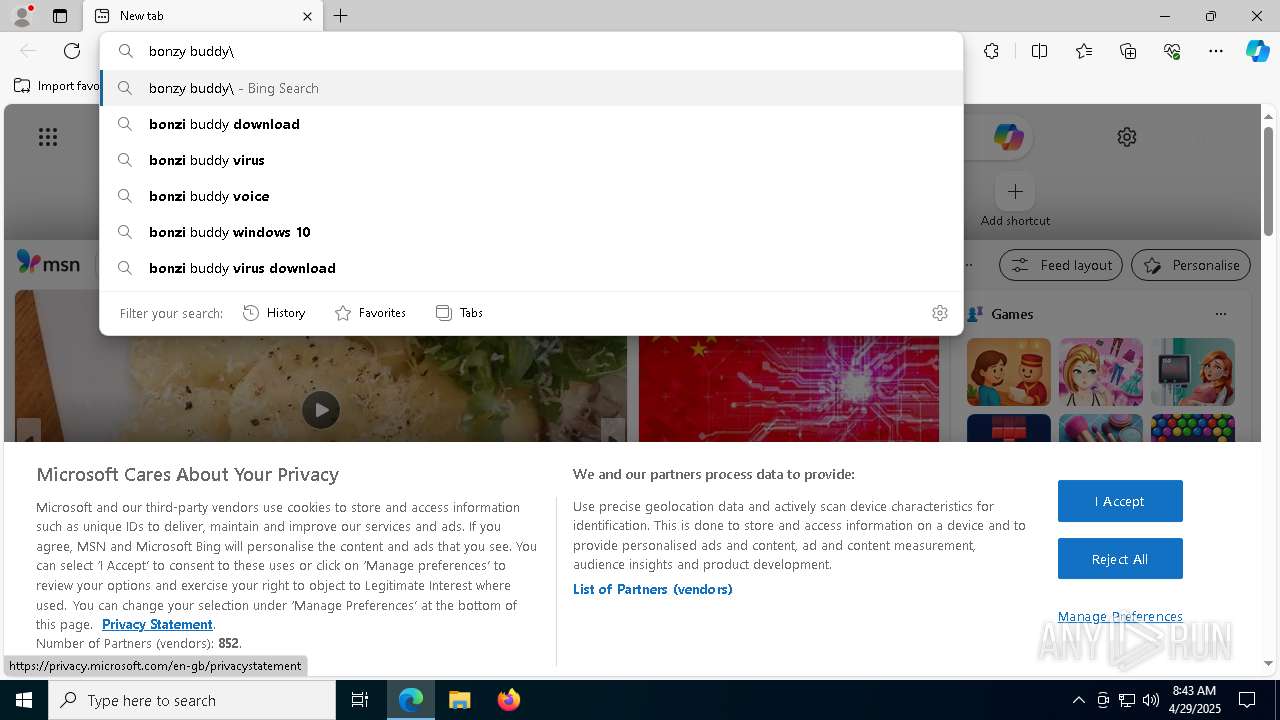Open the volume control tray icon
The height and width of the screenshot is (720, 1280).
point(1151,700)
